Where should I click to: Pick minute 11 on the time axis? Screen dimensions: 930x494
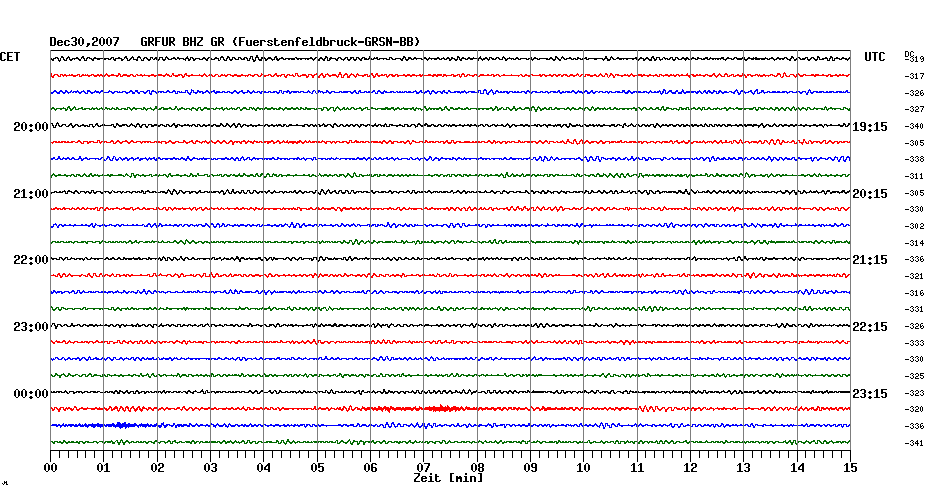click(637, 468)
